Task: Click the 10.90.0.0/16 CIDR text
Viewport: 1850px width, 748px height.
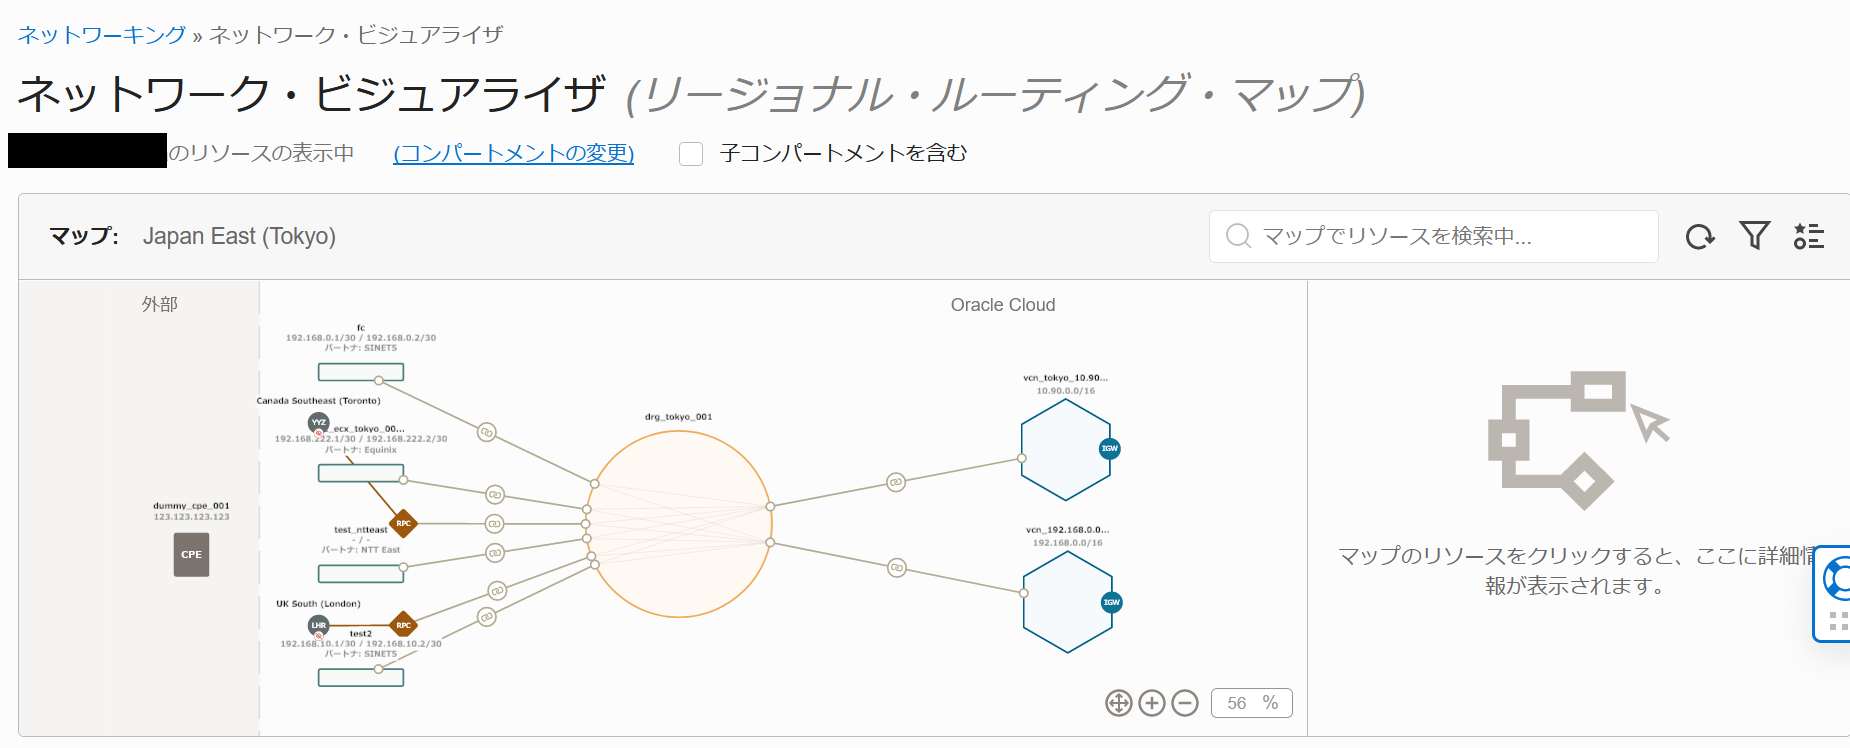Action: point(1066,391)
